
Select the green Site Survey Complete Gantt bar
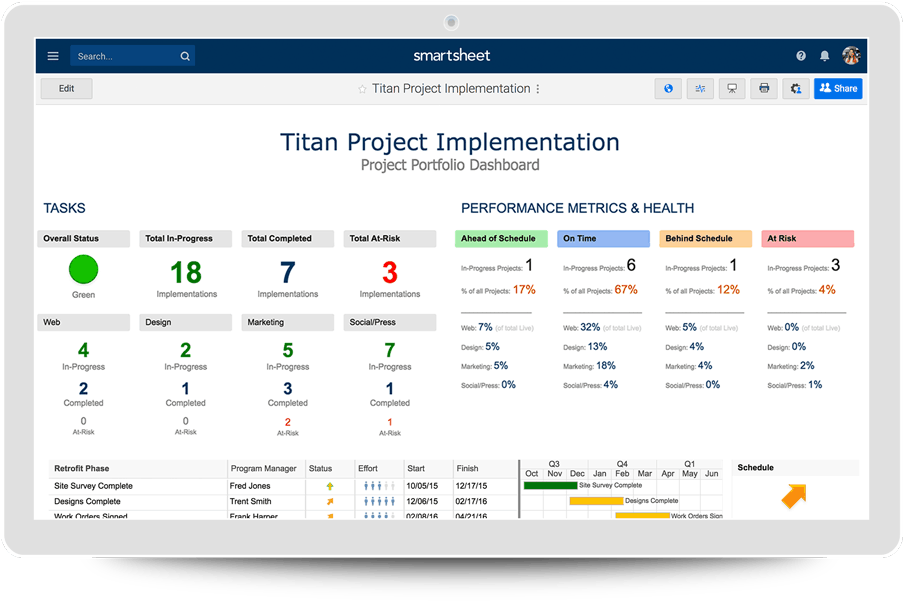point(551,486)
